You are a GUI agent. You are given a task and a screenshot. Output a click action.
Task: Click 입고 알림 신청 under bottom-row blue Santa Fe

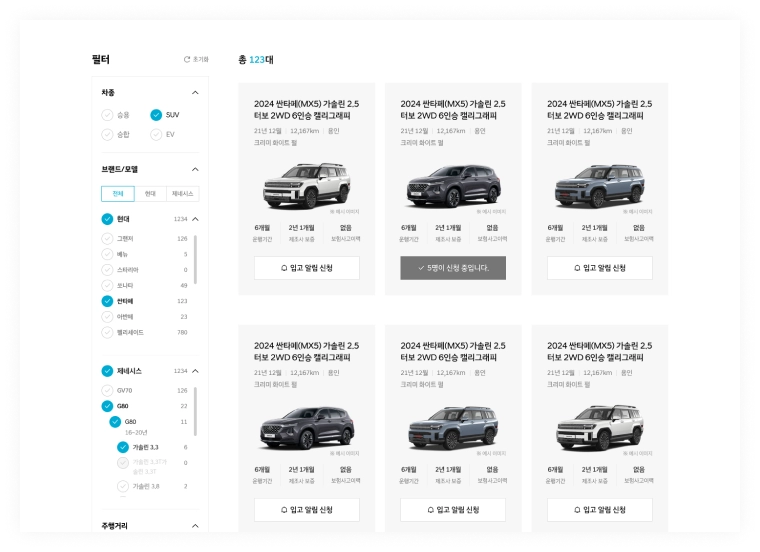coord(453,510)
